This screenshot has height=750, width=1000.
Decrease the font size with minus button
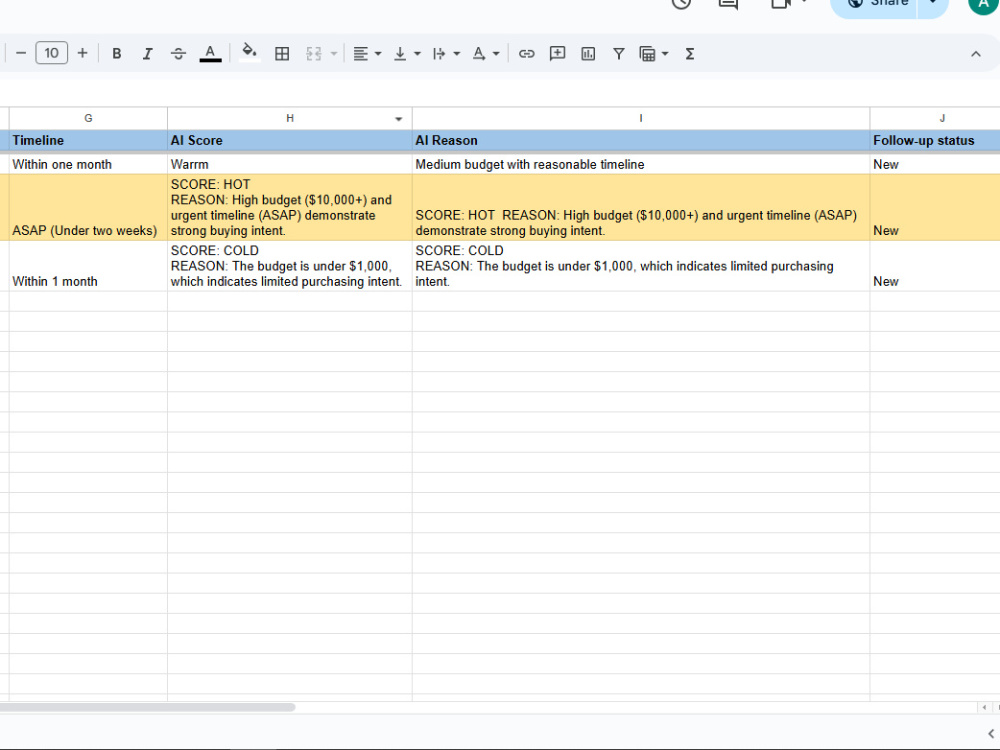click(x=21, y=54)
